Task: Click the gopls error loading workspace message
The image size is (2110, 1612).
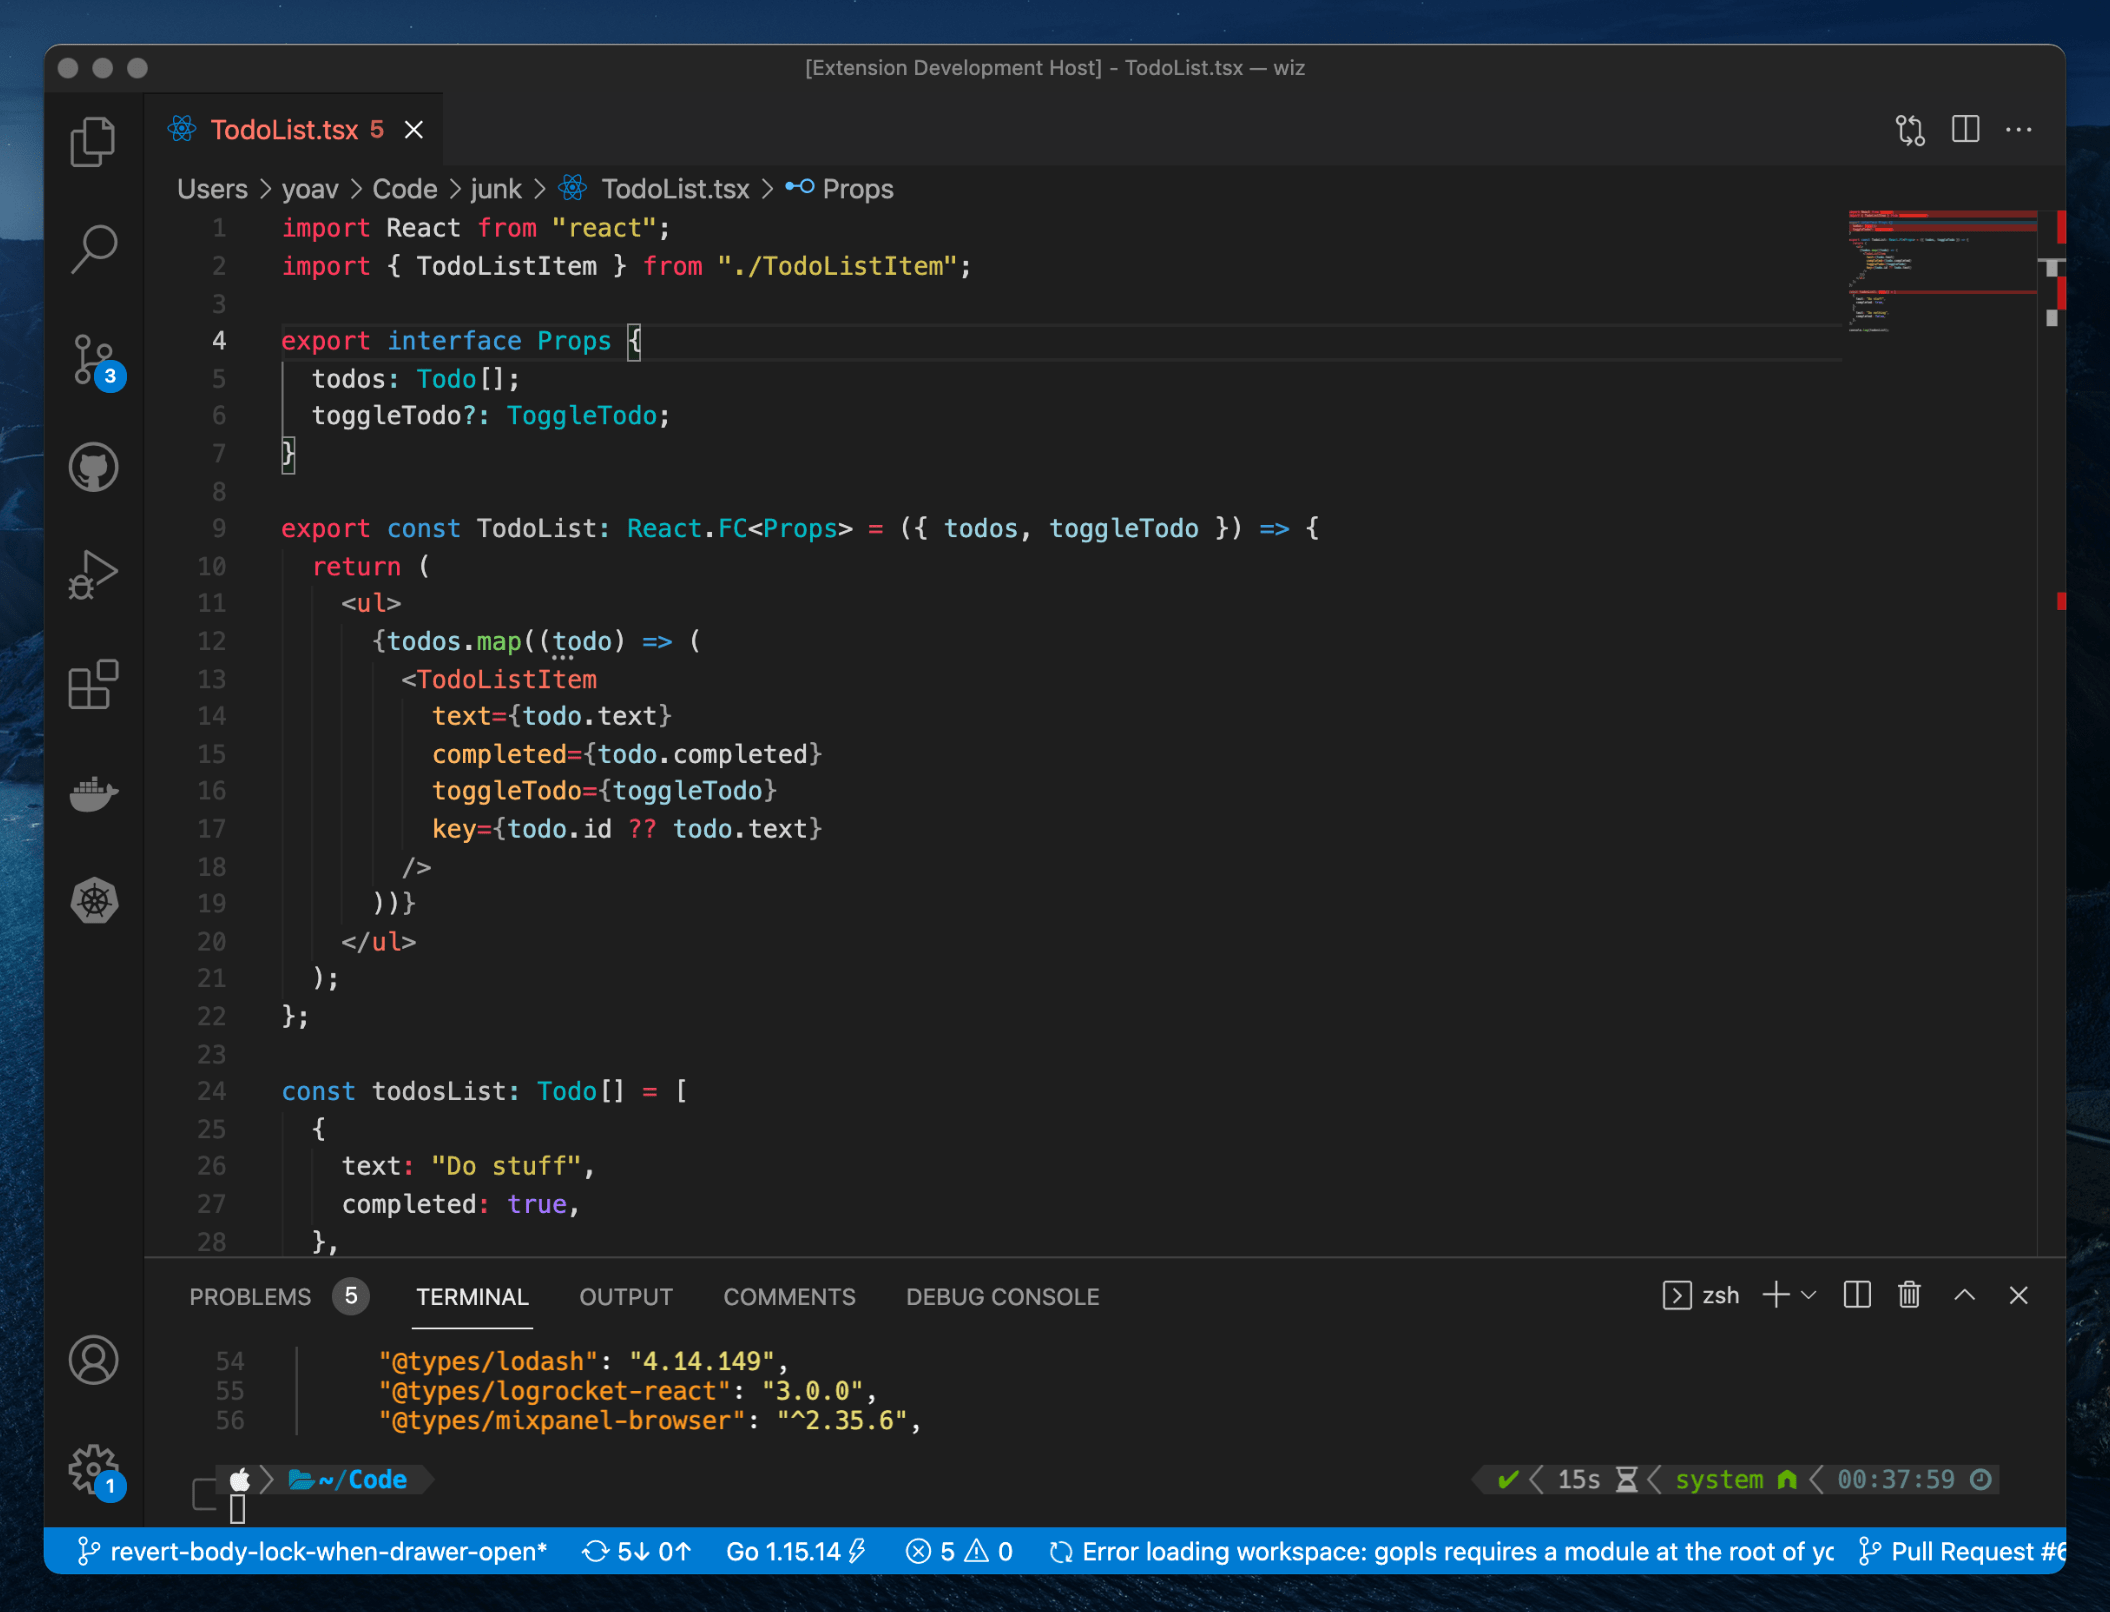Action: [1441, 1551]
